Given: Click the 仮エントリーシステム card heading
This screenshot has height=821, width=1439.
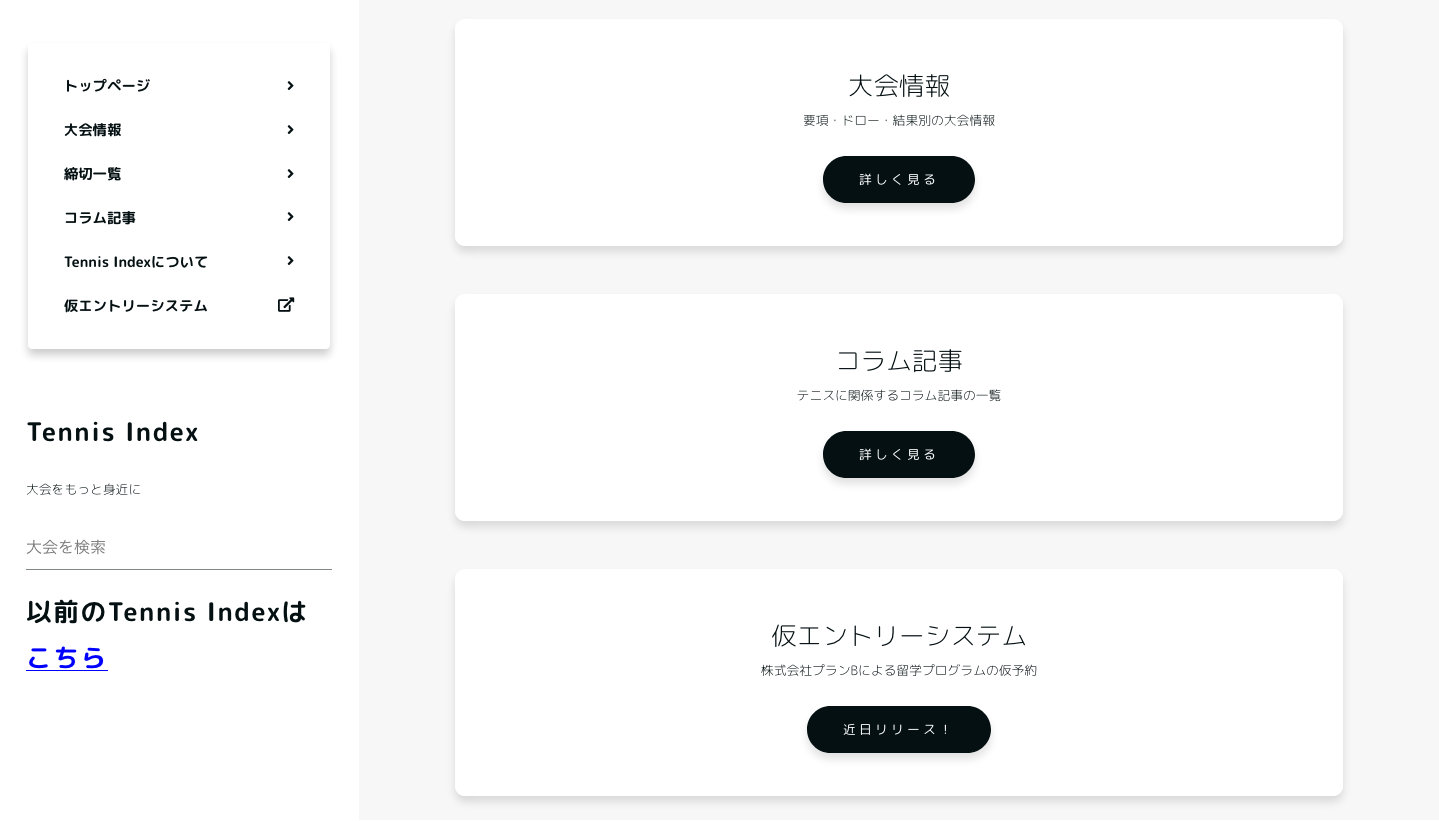Looking at the screenshot, I should point(898,636).
